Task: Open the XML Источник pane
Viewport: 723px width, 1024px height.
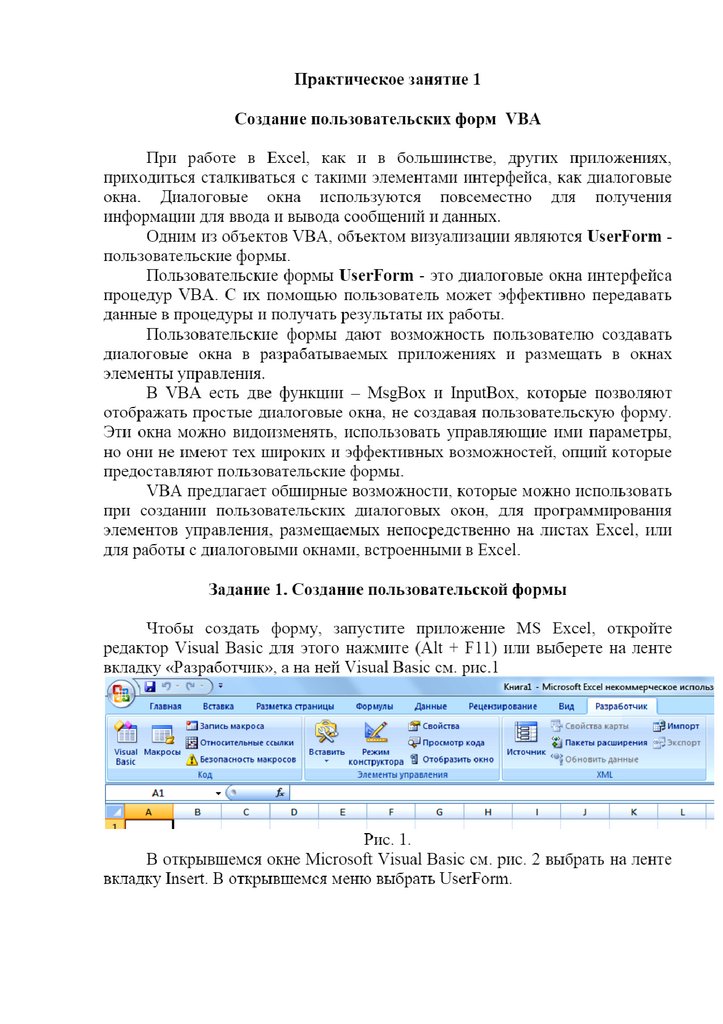Action: [x=526, y=739]
